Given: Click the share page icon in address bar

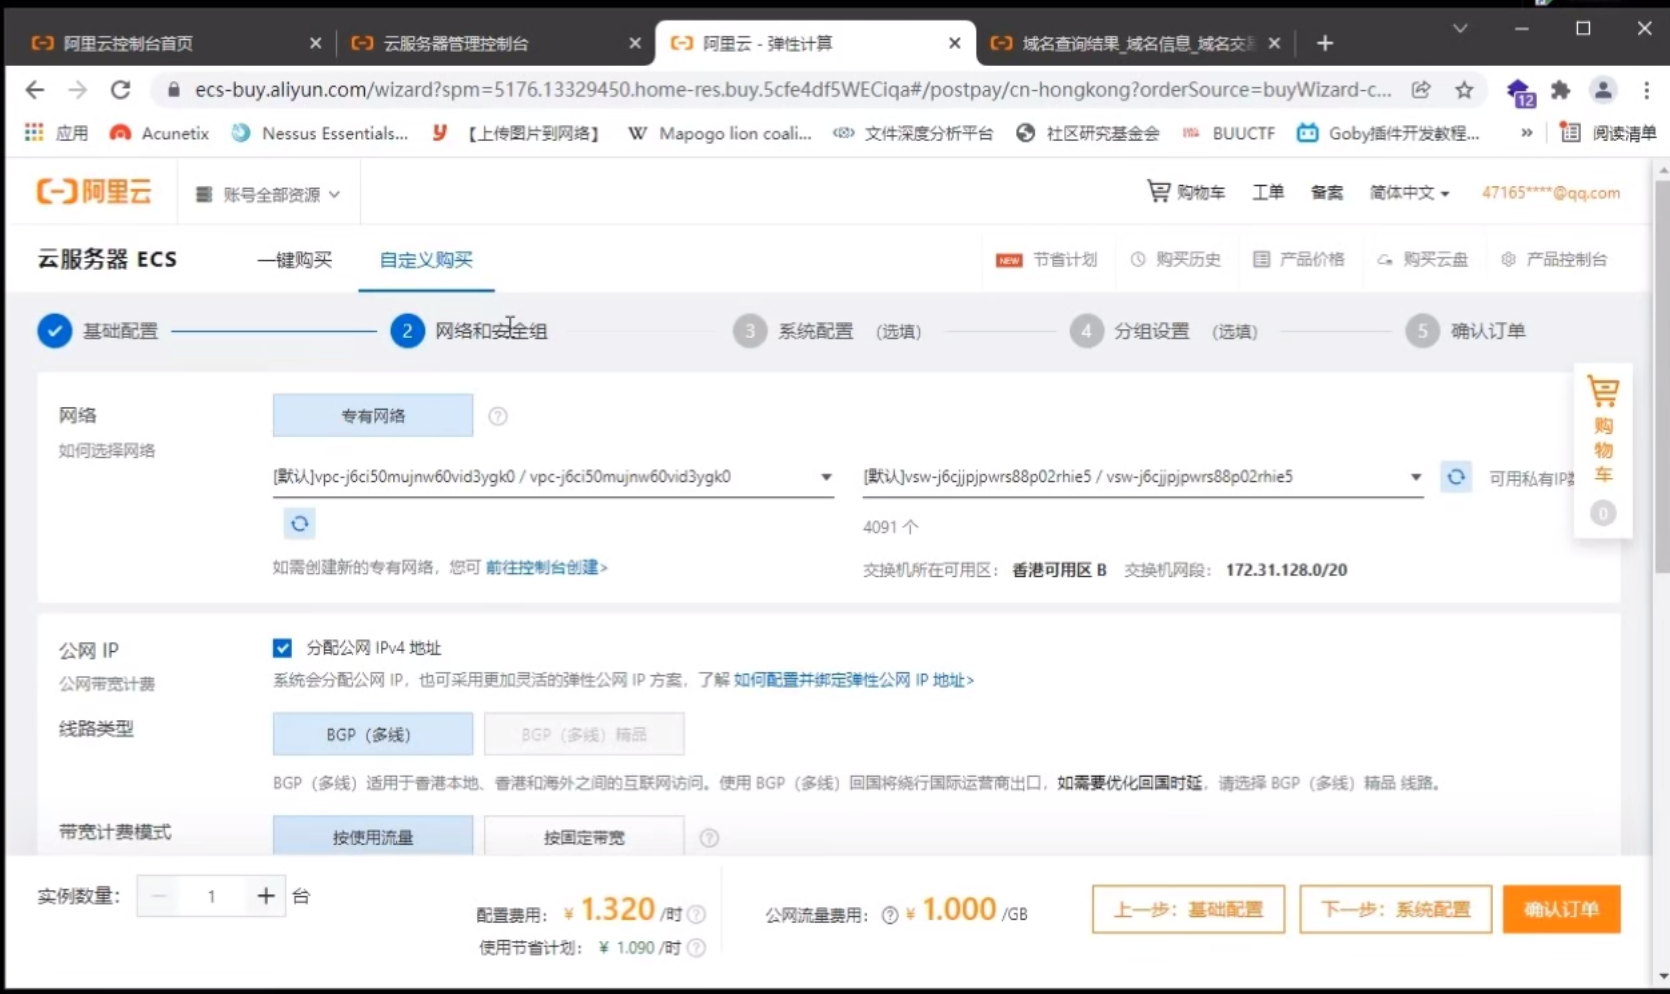Looking at the screenshot, I should pyautogui.click(x=1421, y=90).
